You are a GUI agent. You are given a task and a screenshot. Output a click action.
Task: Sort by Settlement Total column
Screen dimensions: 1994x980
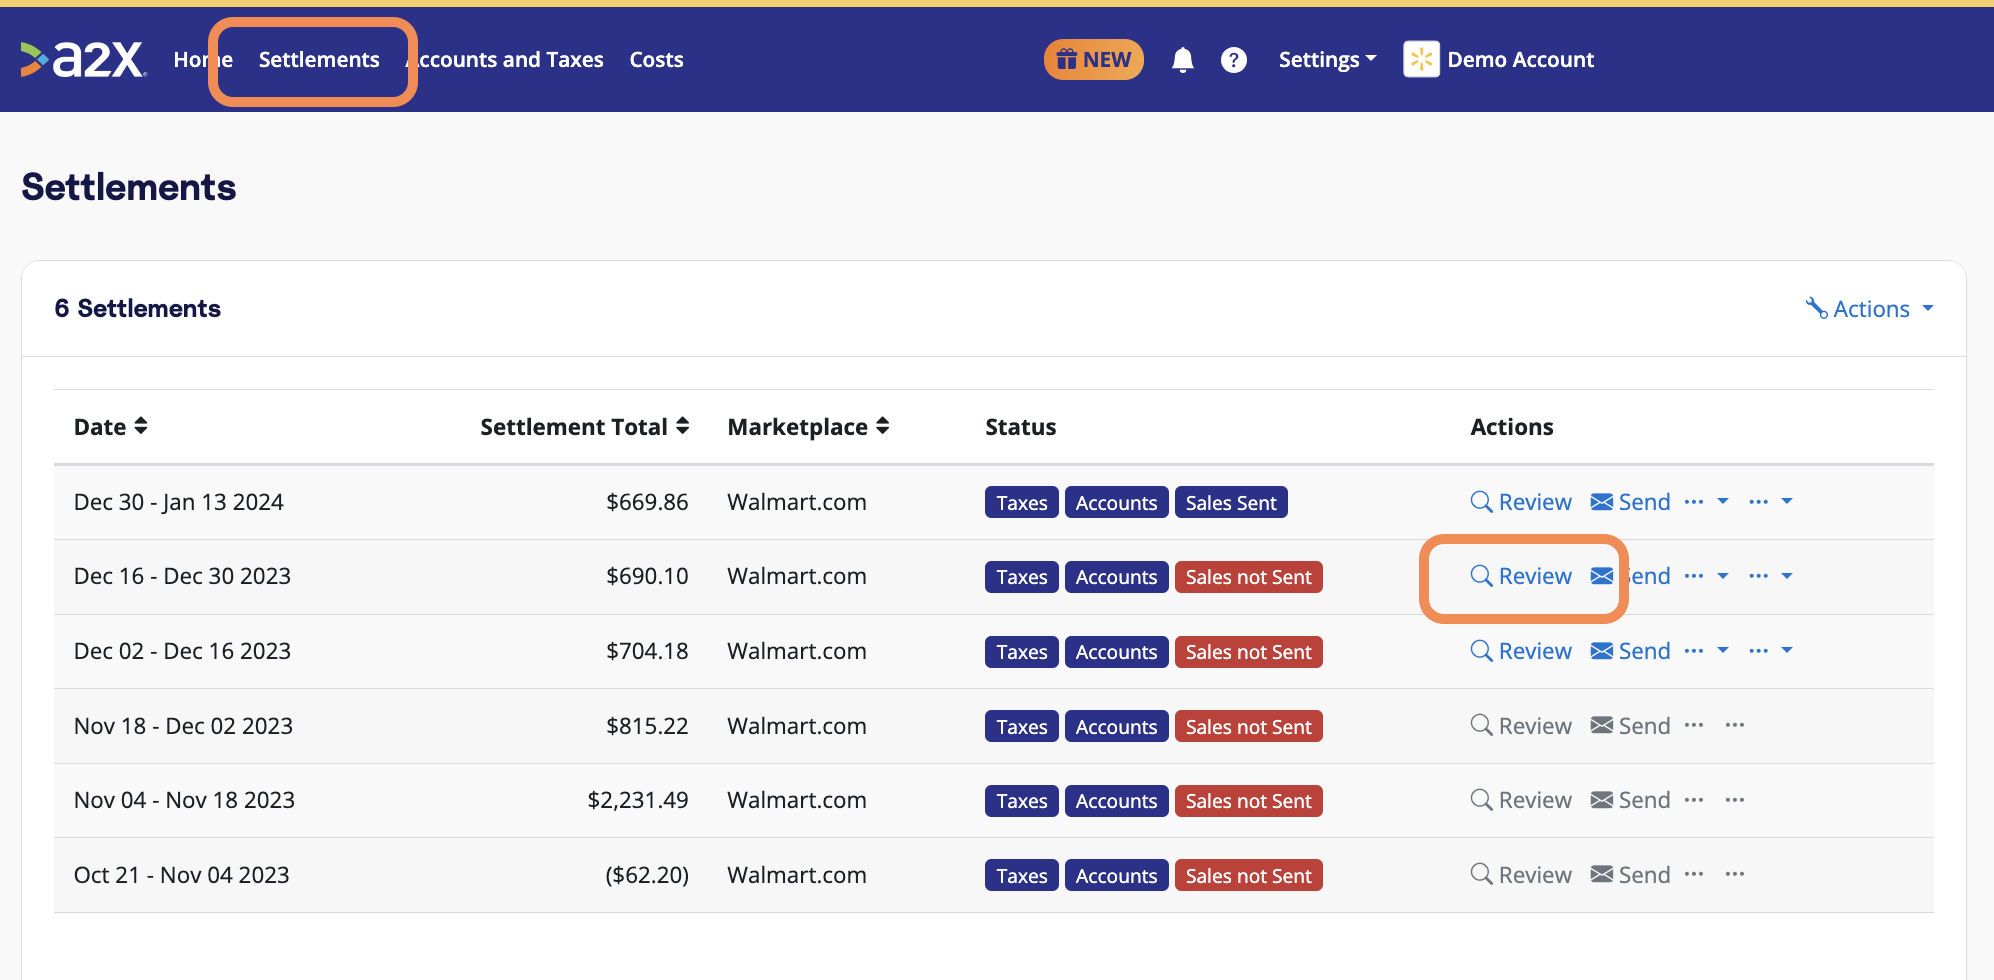pyautogui.click(x=584, y=427)
